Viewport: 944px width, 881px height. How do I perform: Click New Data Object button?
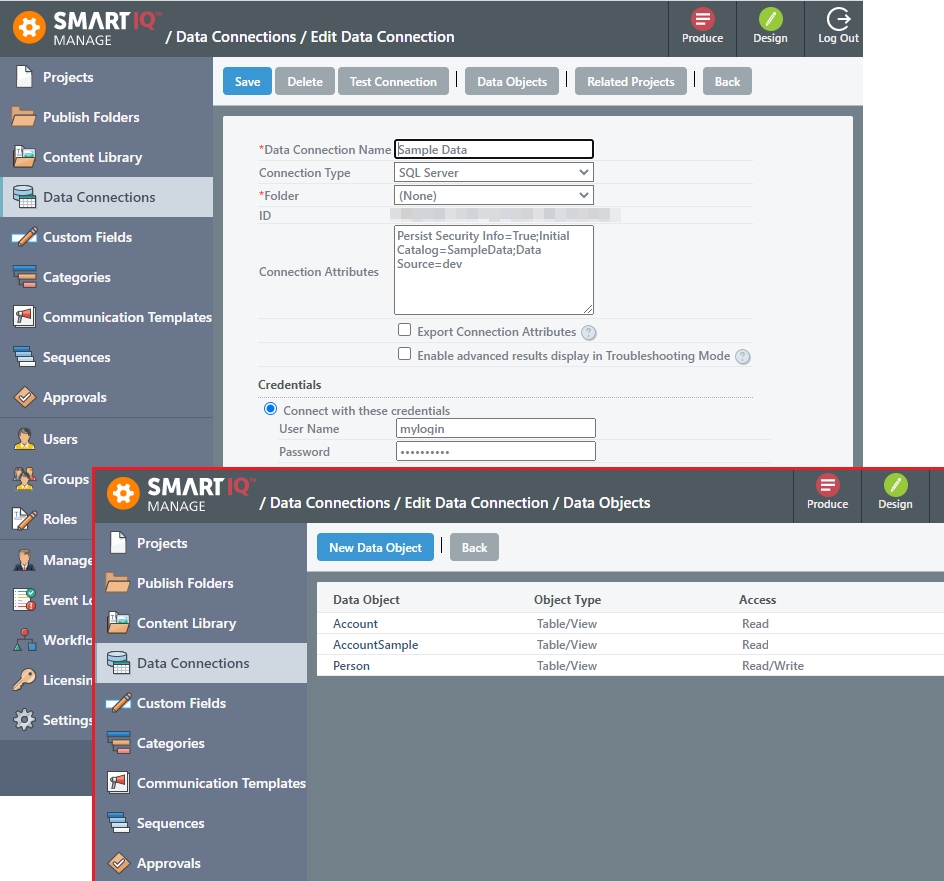375,547
